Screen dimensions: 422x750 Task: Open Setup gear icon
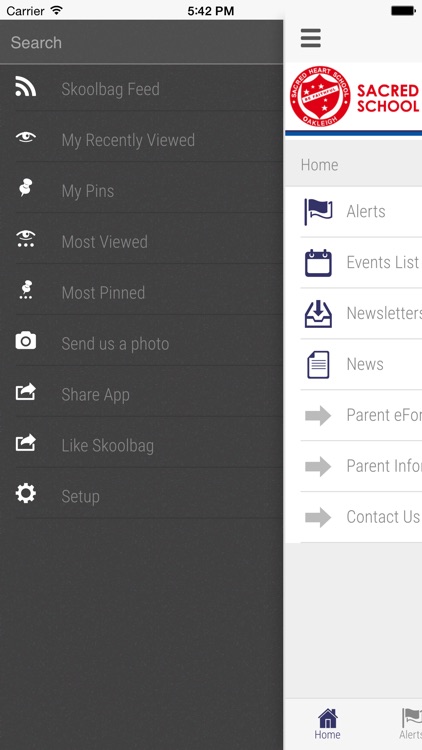[25, 493]
